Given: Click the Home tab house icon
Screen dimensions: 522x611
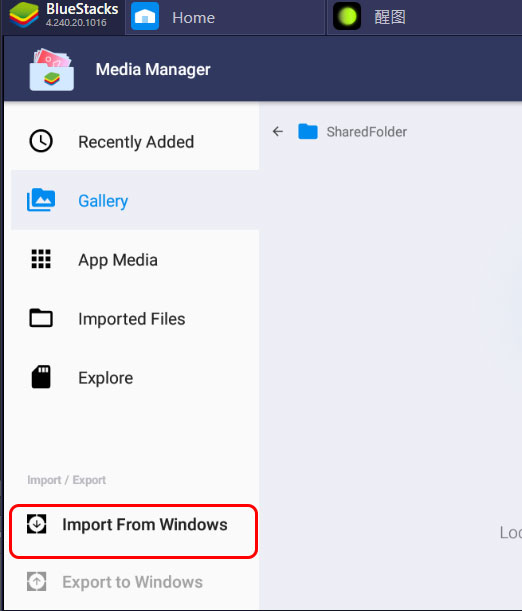Looking at the screenshot, I should pyautogui.click(x=145, y=16).
